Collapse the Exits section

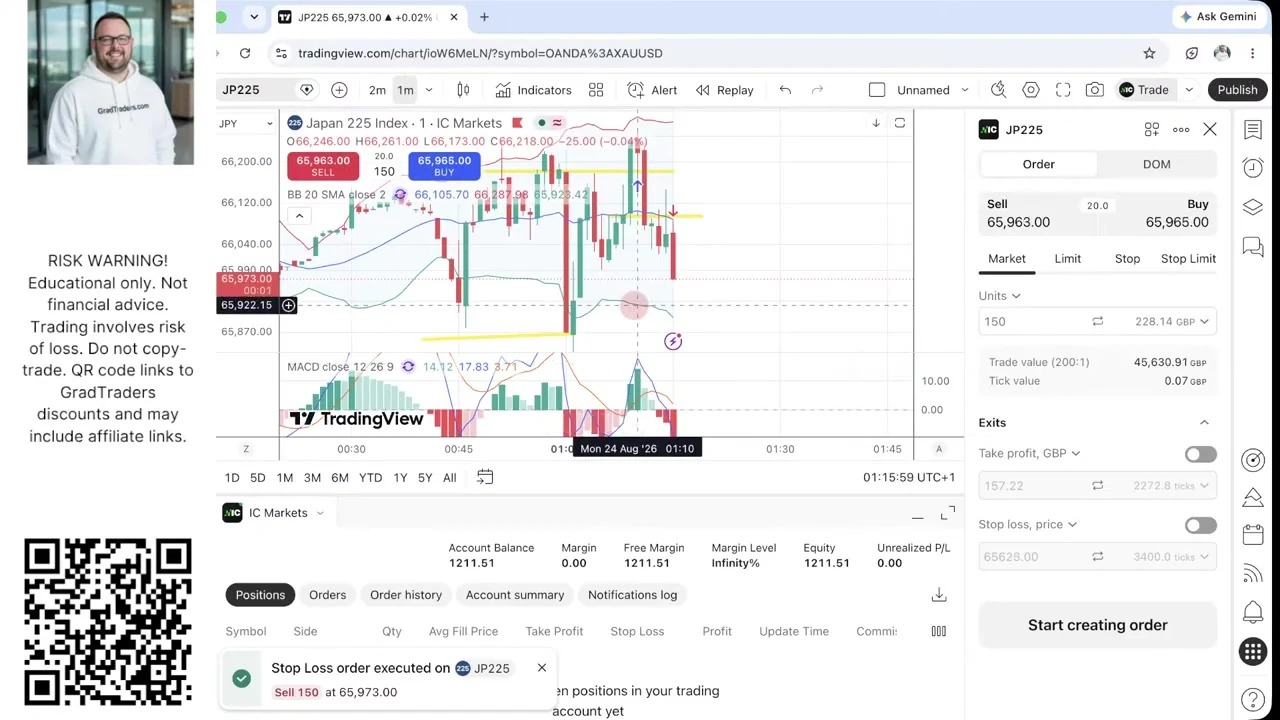[1204, 423]
